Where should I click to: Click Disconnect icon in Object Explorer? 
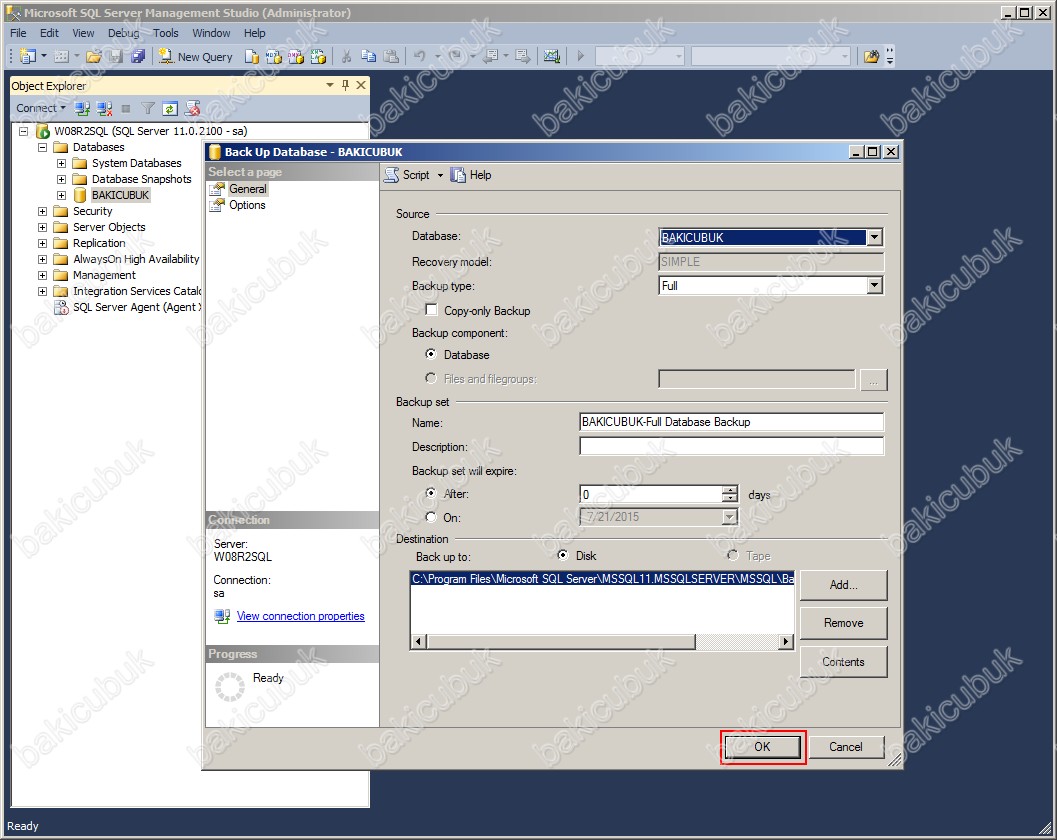point(104,108)
